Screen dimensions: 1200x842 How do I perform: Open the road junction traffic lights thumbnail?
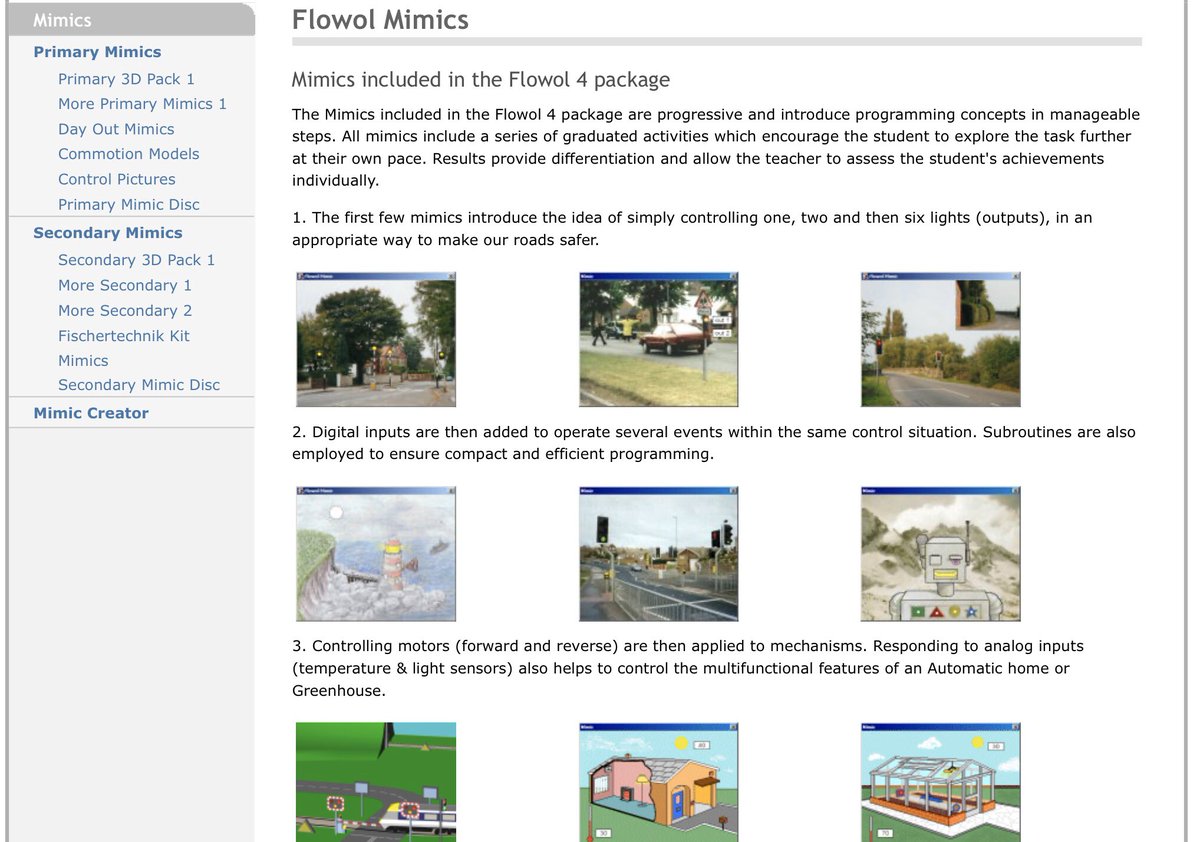(x=658, y=554)
